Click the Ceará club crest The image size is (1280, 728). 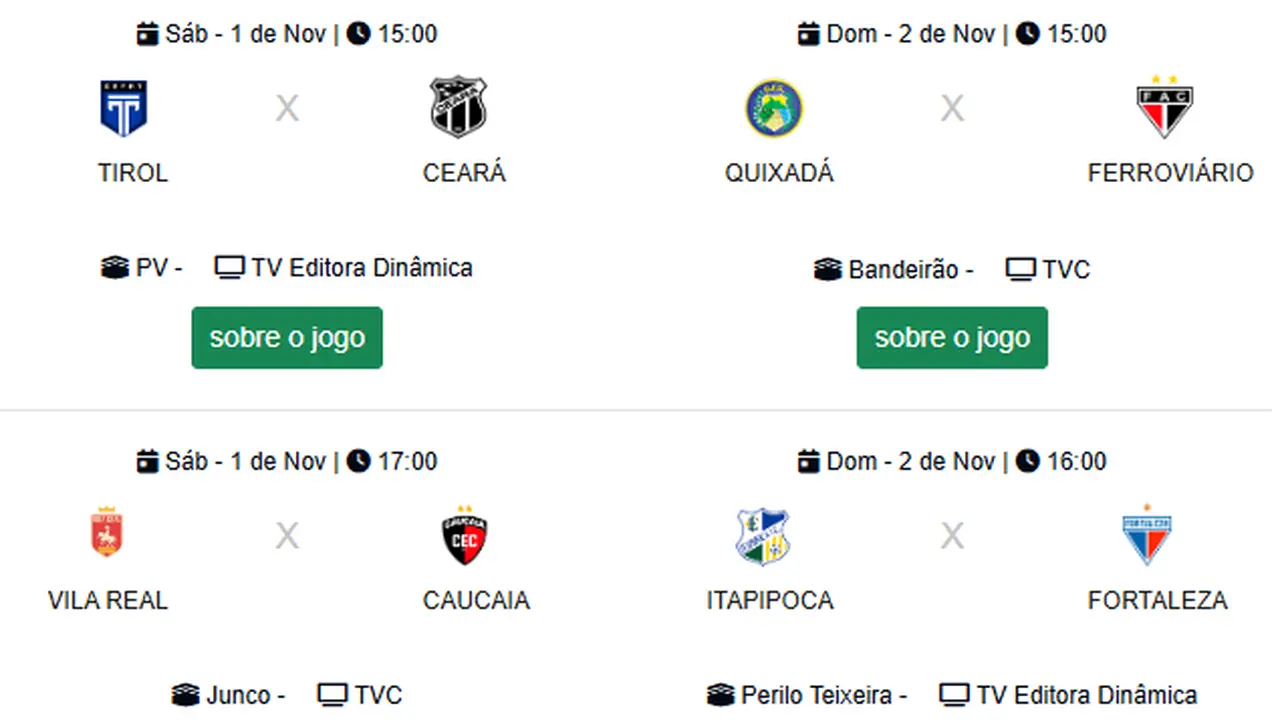click(459, 107)
